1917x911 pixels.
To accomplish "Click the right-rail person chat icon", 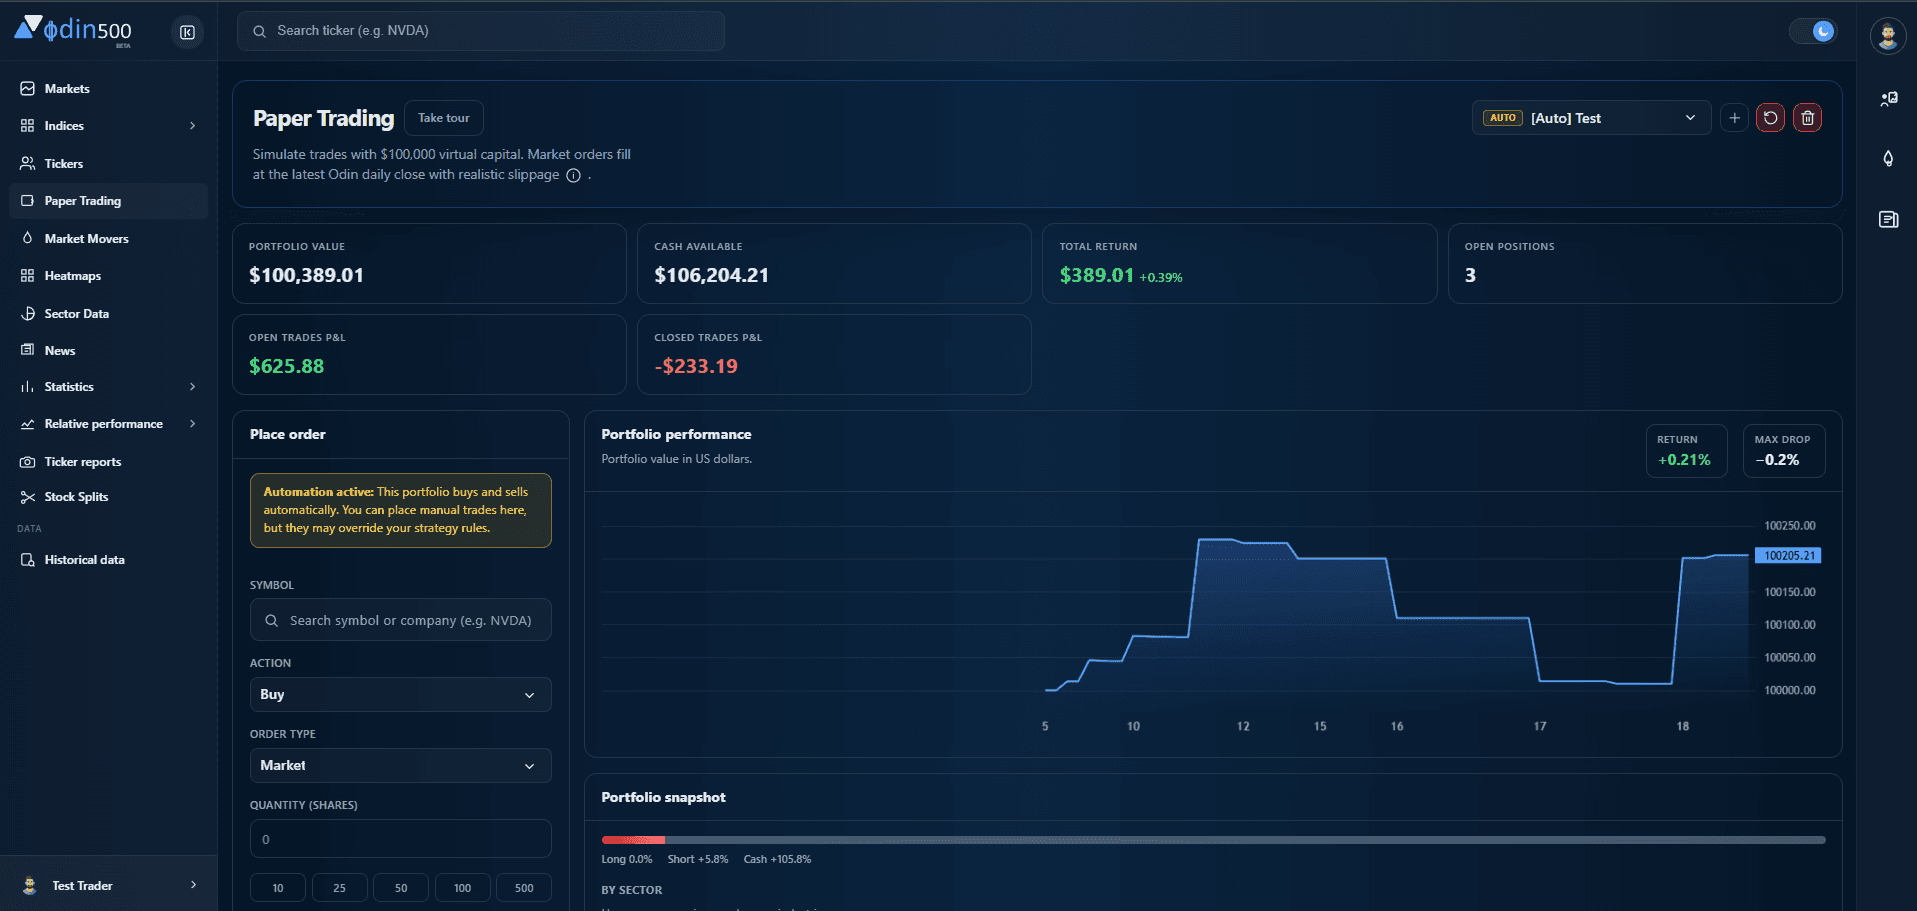I will 1888,99.
